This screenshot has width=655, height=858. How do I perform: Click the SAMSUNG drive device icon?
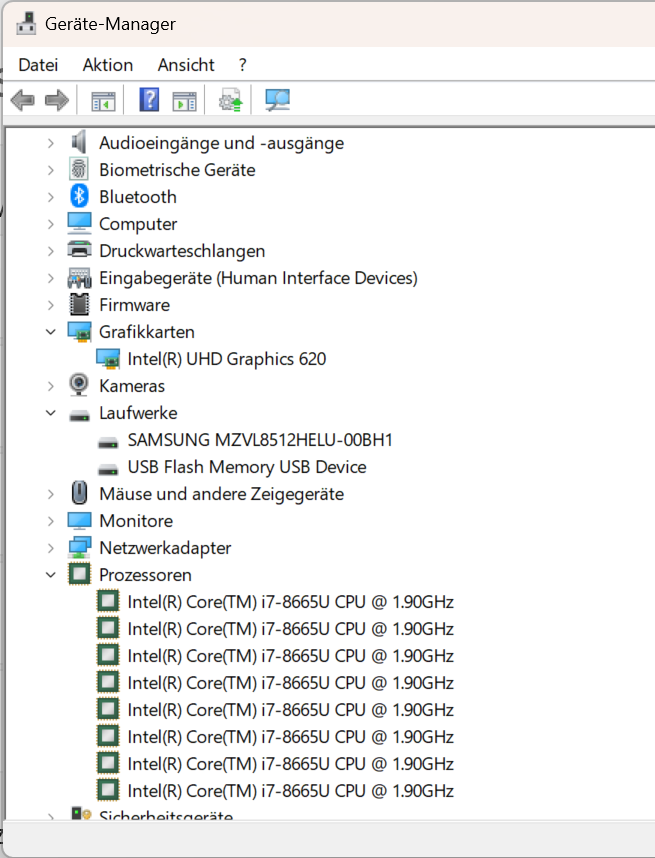[x=108, y=443]
